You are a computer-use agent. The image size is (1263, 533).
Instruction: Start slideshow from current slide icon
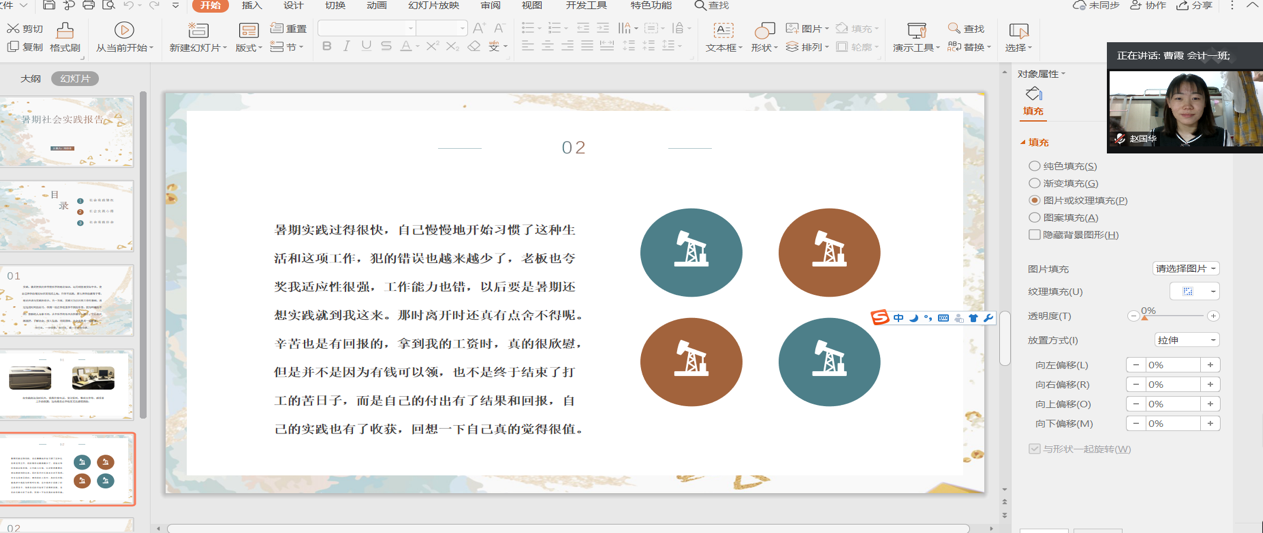[x=124, y=31]
